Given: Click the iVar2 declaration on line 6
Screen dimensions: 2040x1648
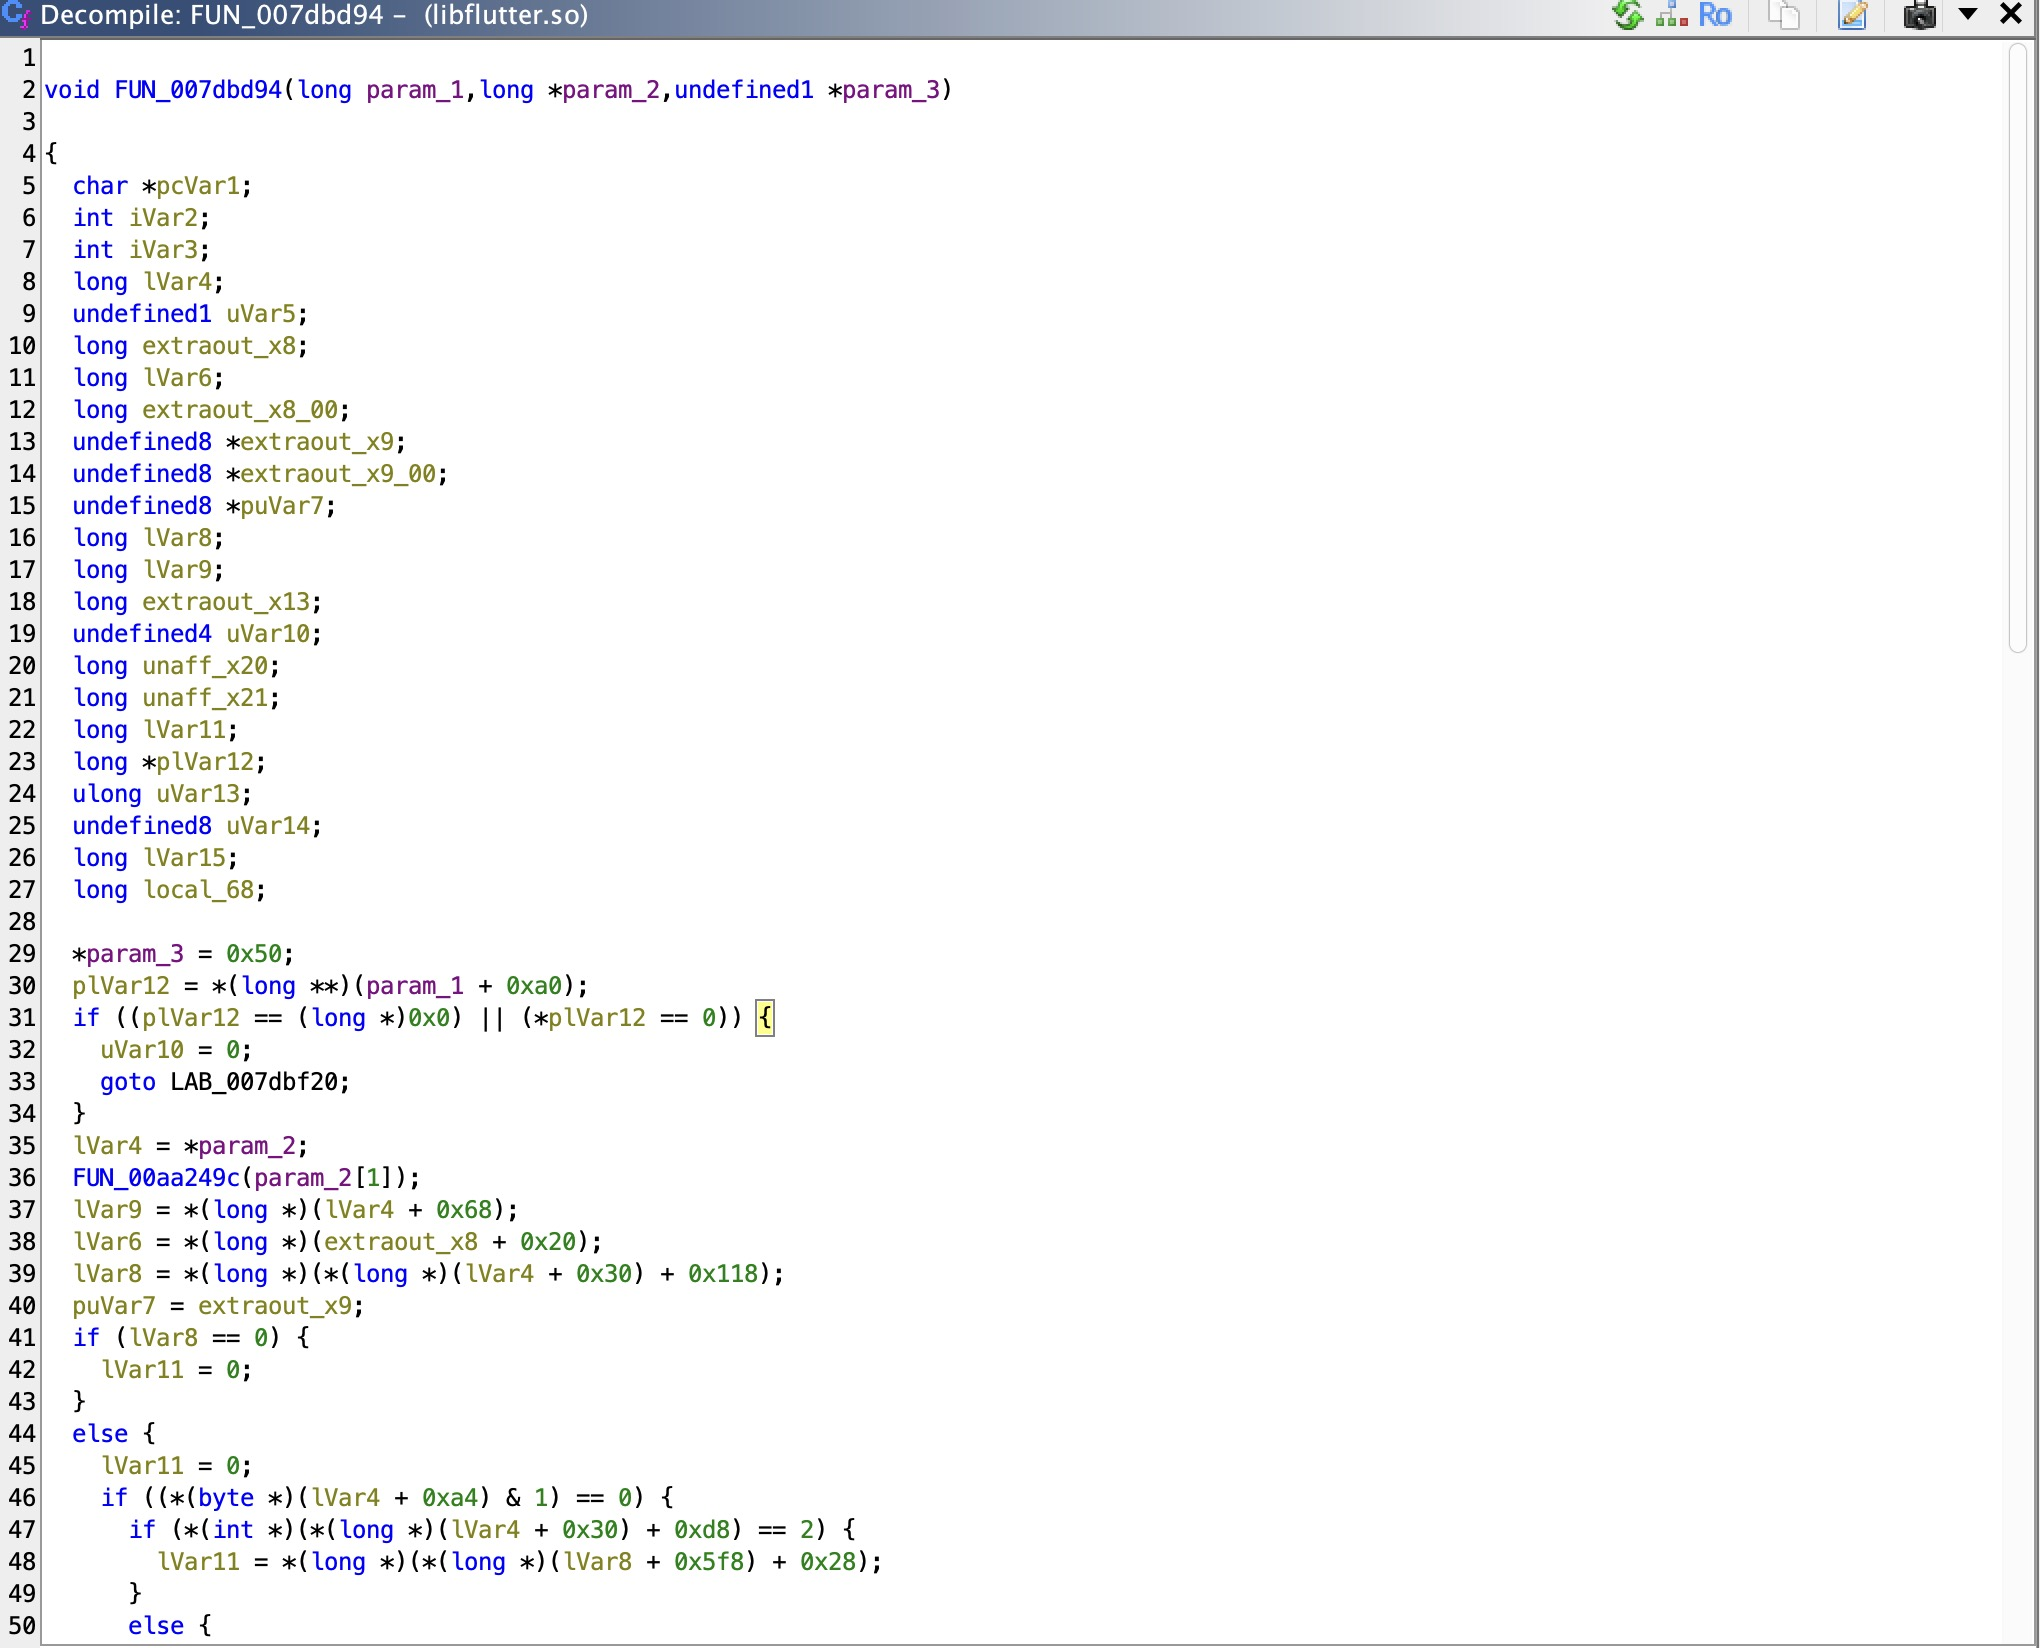Looking at the screenshot, I should tap(163, 218).
